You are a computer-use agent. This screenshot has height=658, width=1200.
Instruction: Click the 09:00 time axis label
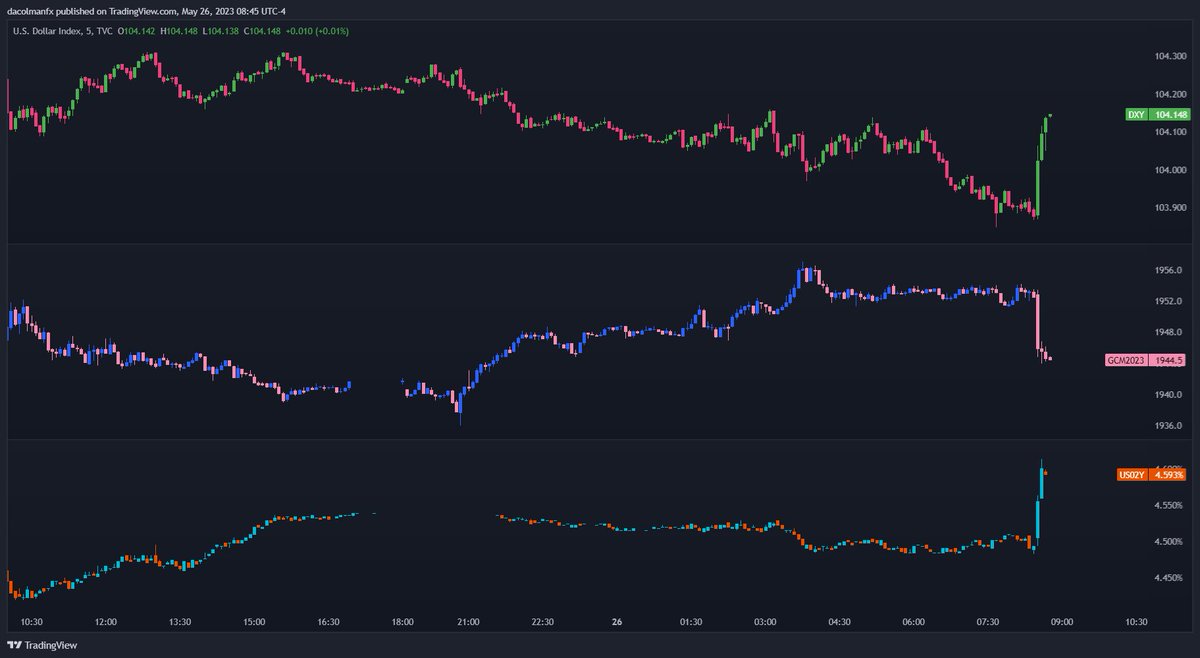point(1061,621)
